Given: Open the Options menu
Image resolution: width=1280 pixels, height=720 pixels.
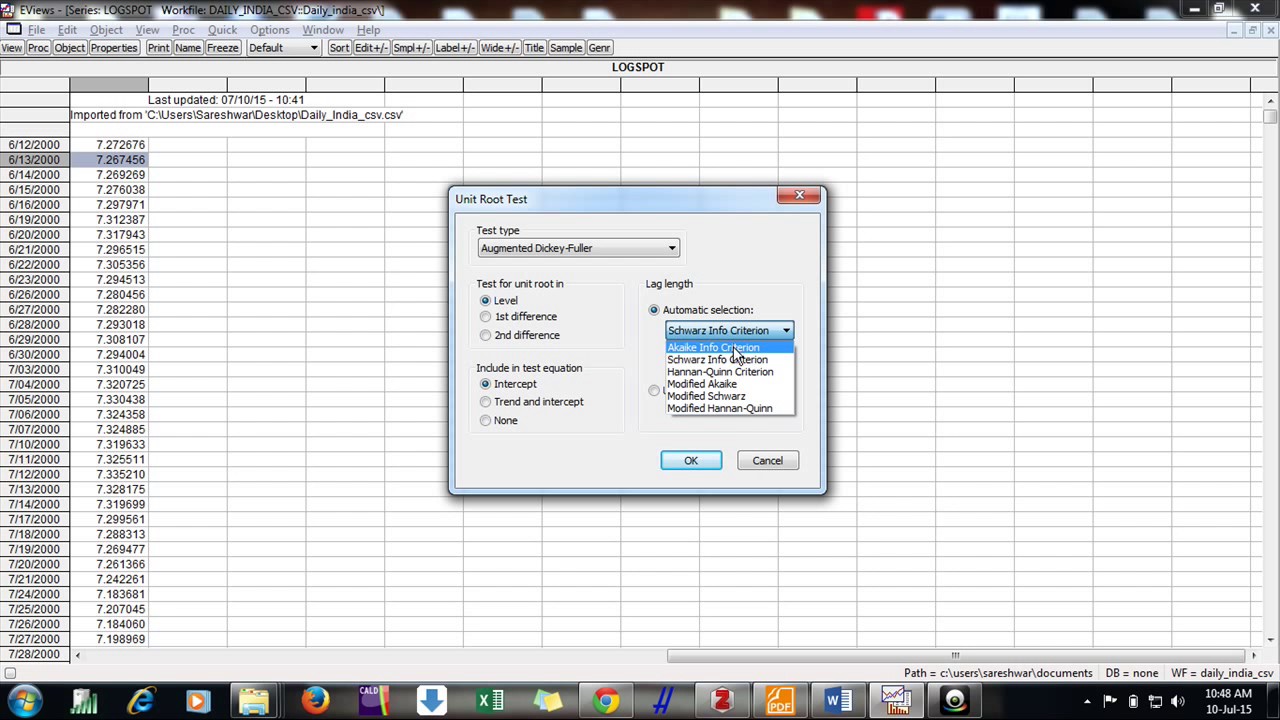Looking at the screenshot, I should point(269,30).
